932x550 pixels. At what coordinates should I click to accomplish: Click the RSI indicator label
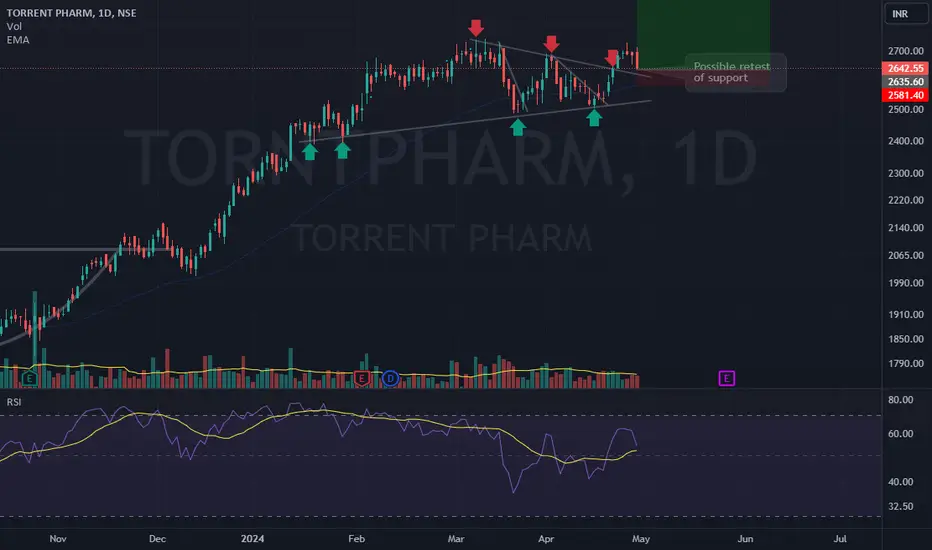point(14,402)
